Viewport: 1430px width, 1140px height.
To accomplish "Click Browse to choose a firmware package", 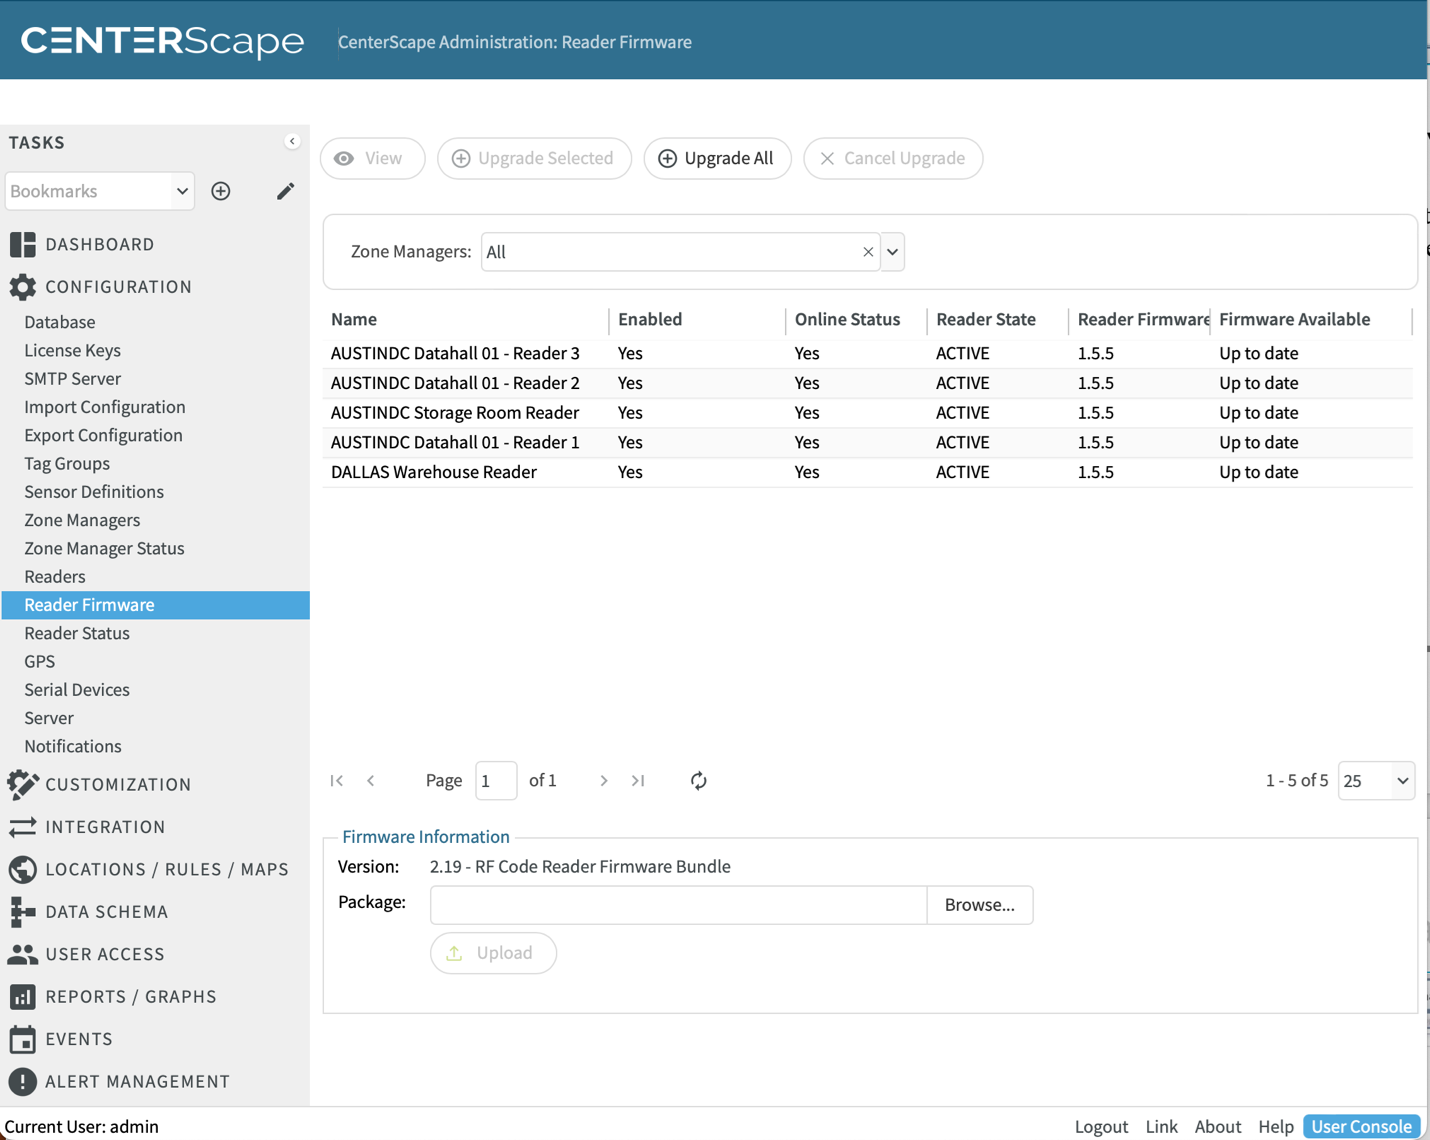I will point(979,905).
